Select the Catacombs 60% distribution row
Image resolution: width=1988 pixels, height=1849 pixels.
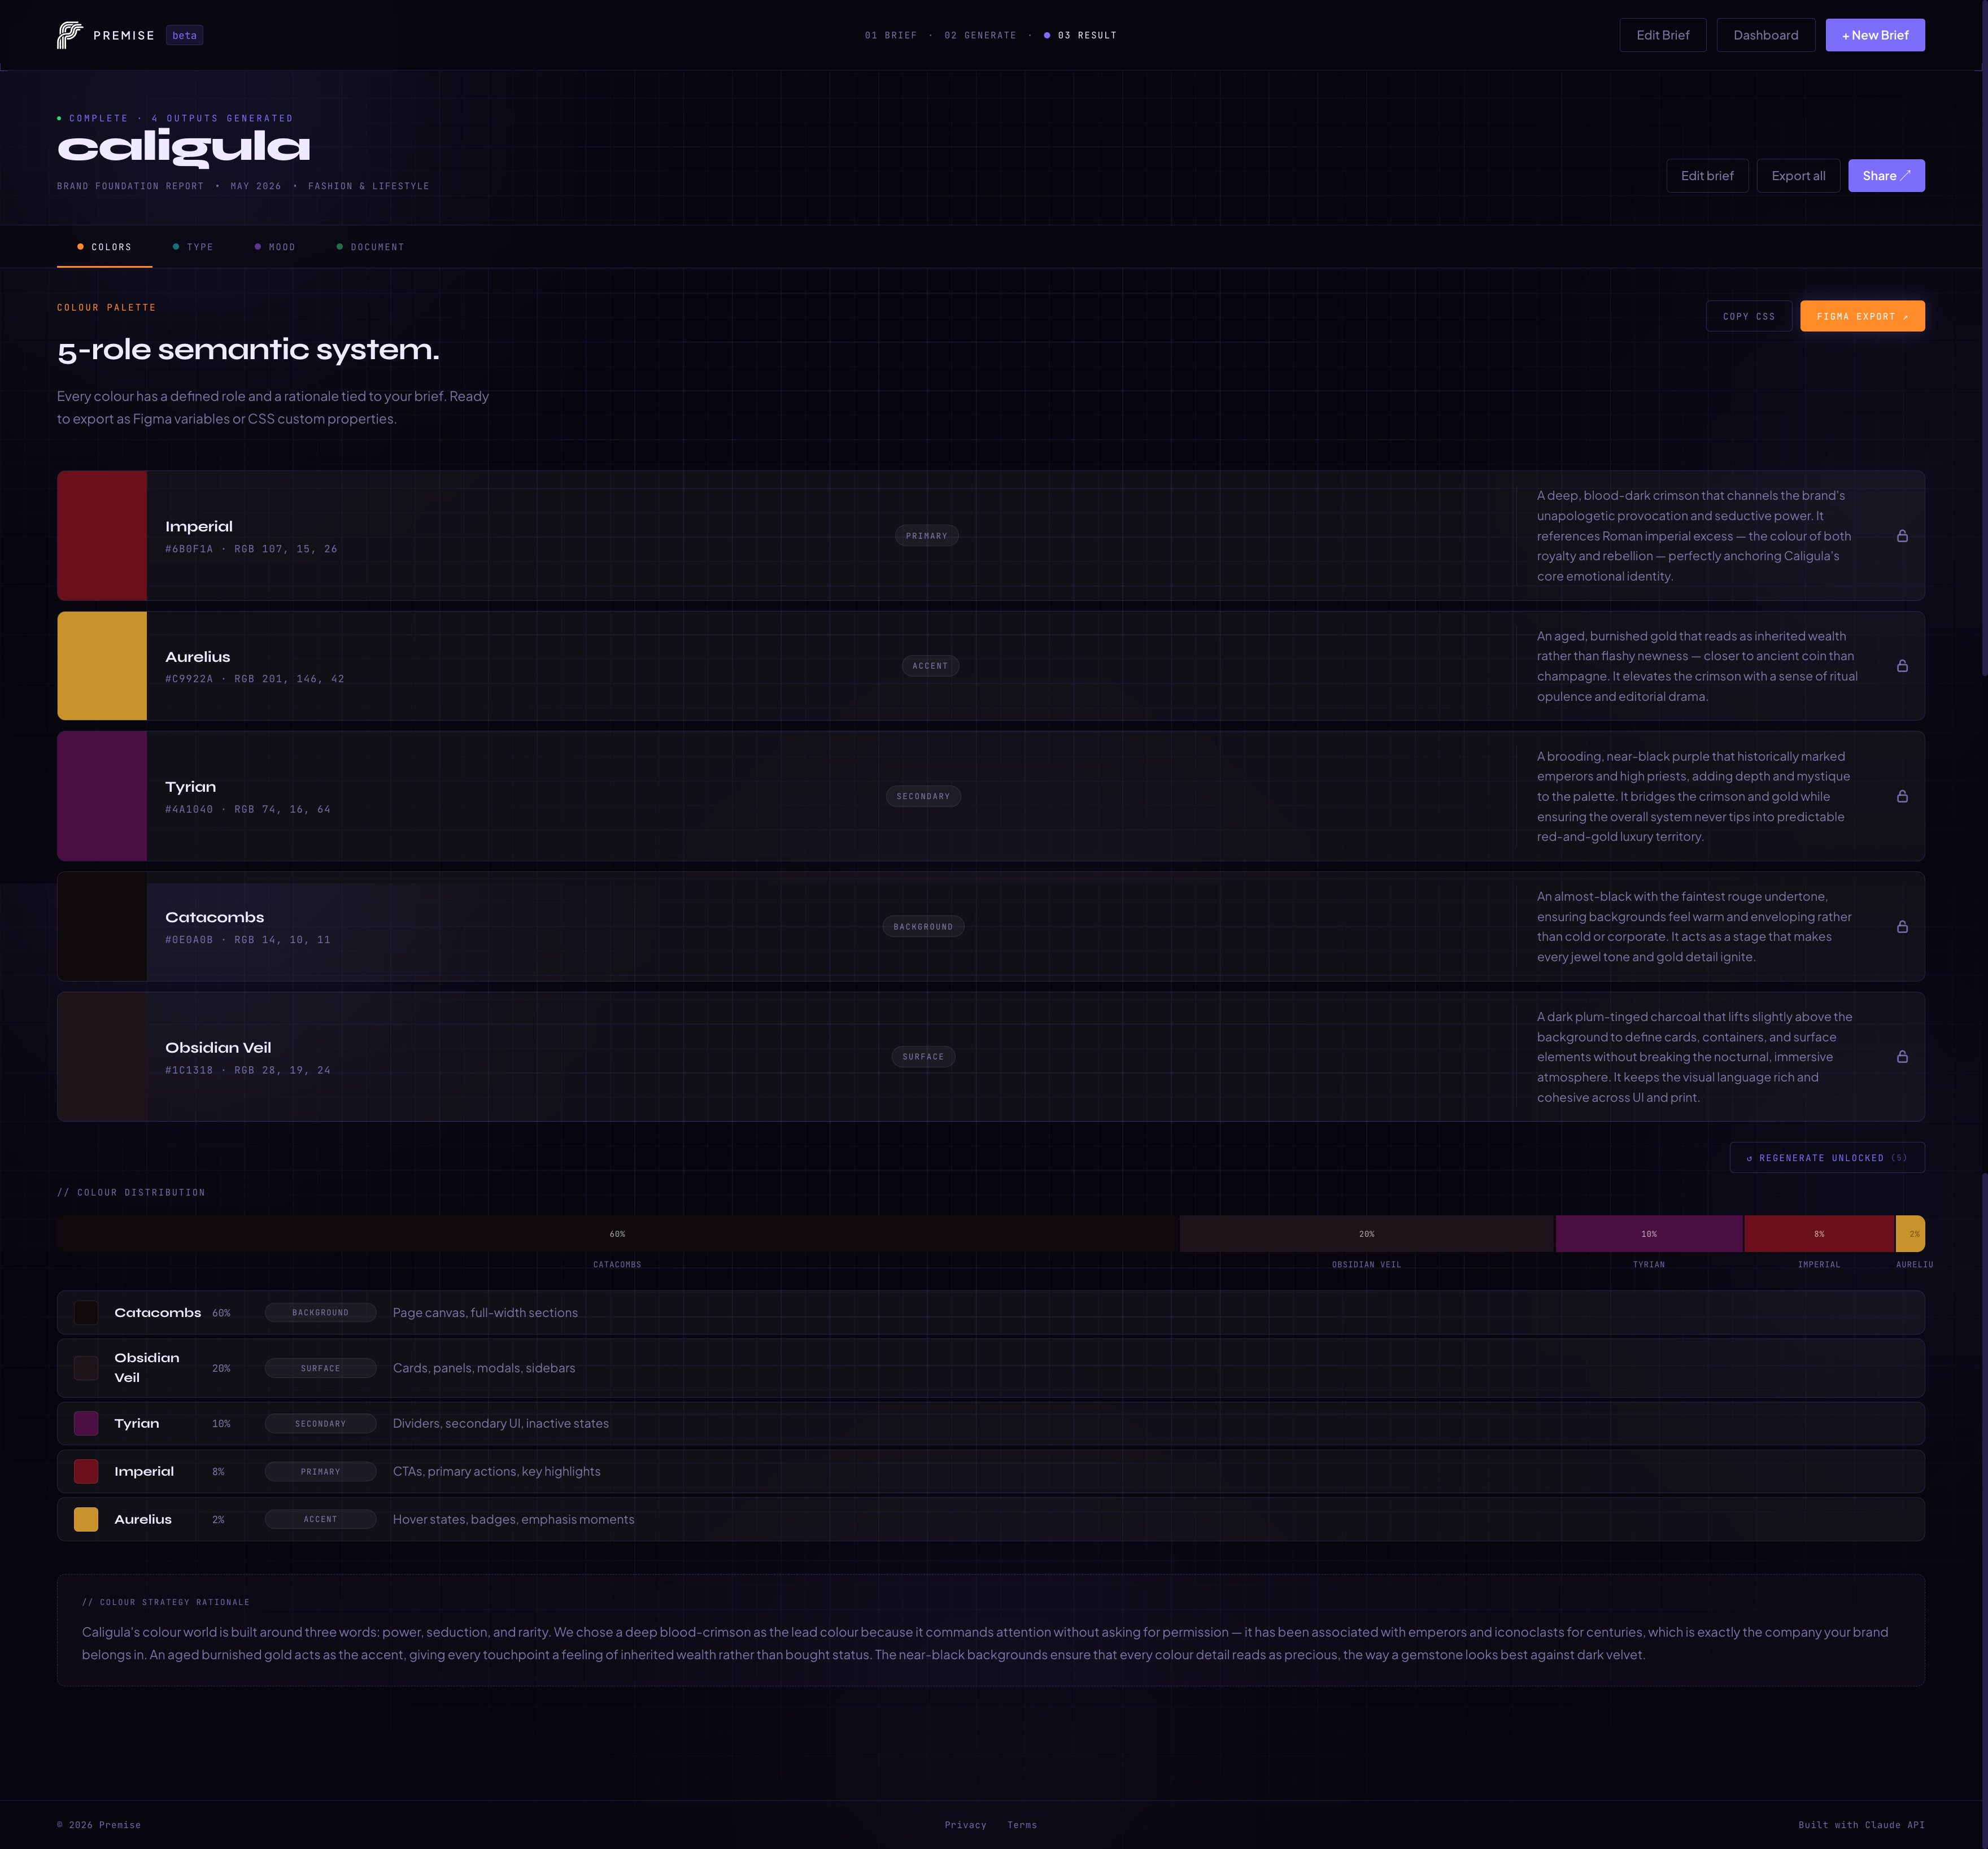pos(990,1313)
